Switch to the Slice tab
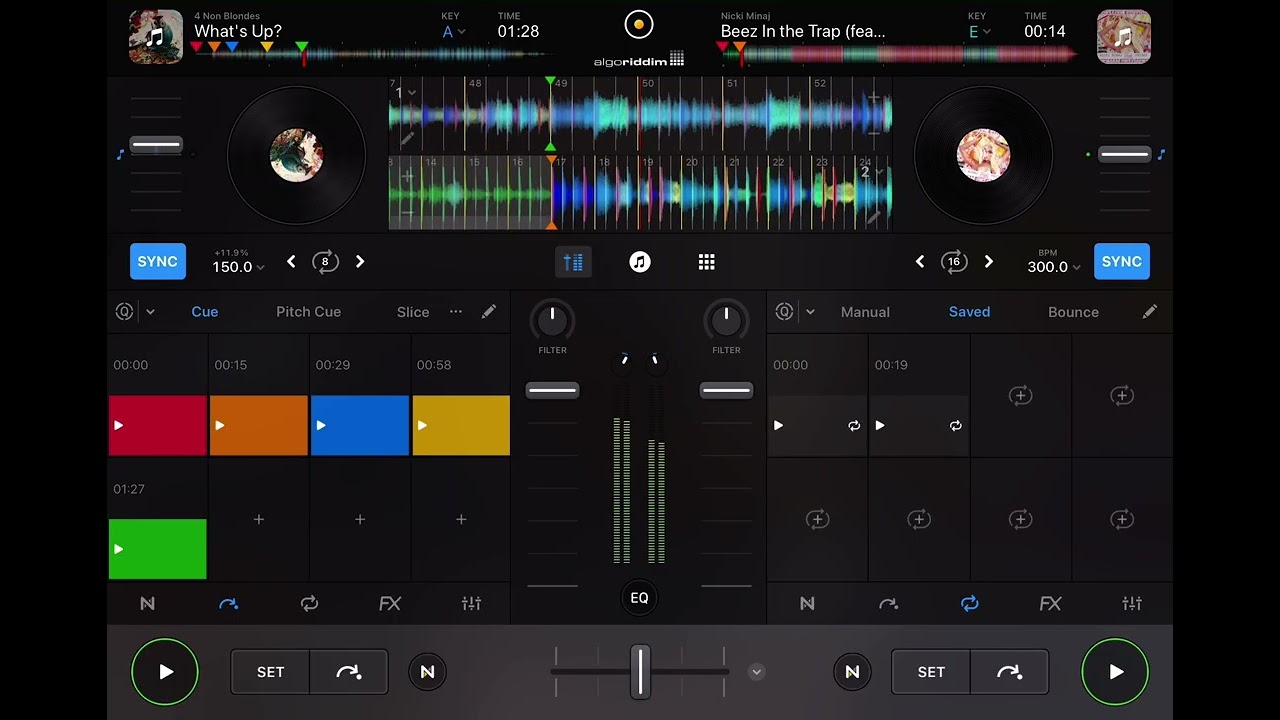This screenshot has height=720, width=1280. [413, 312]
